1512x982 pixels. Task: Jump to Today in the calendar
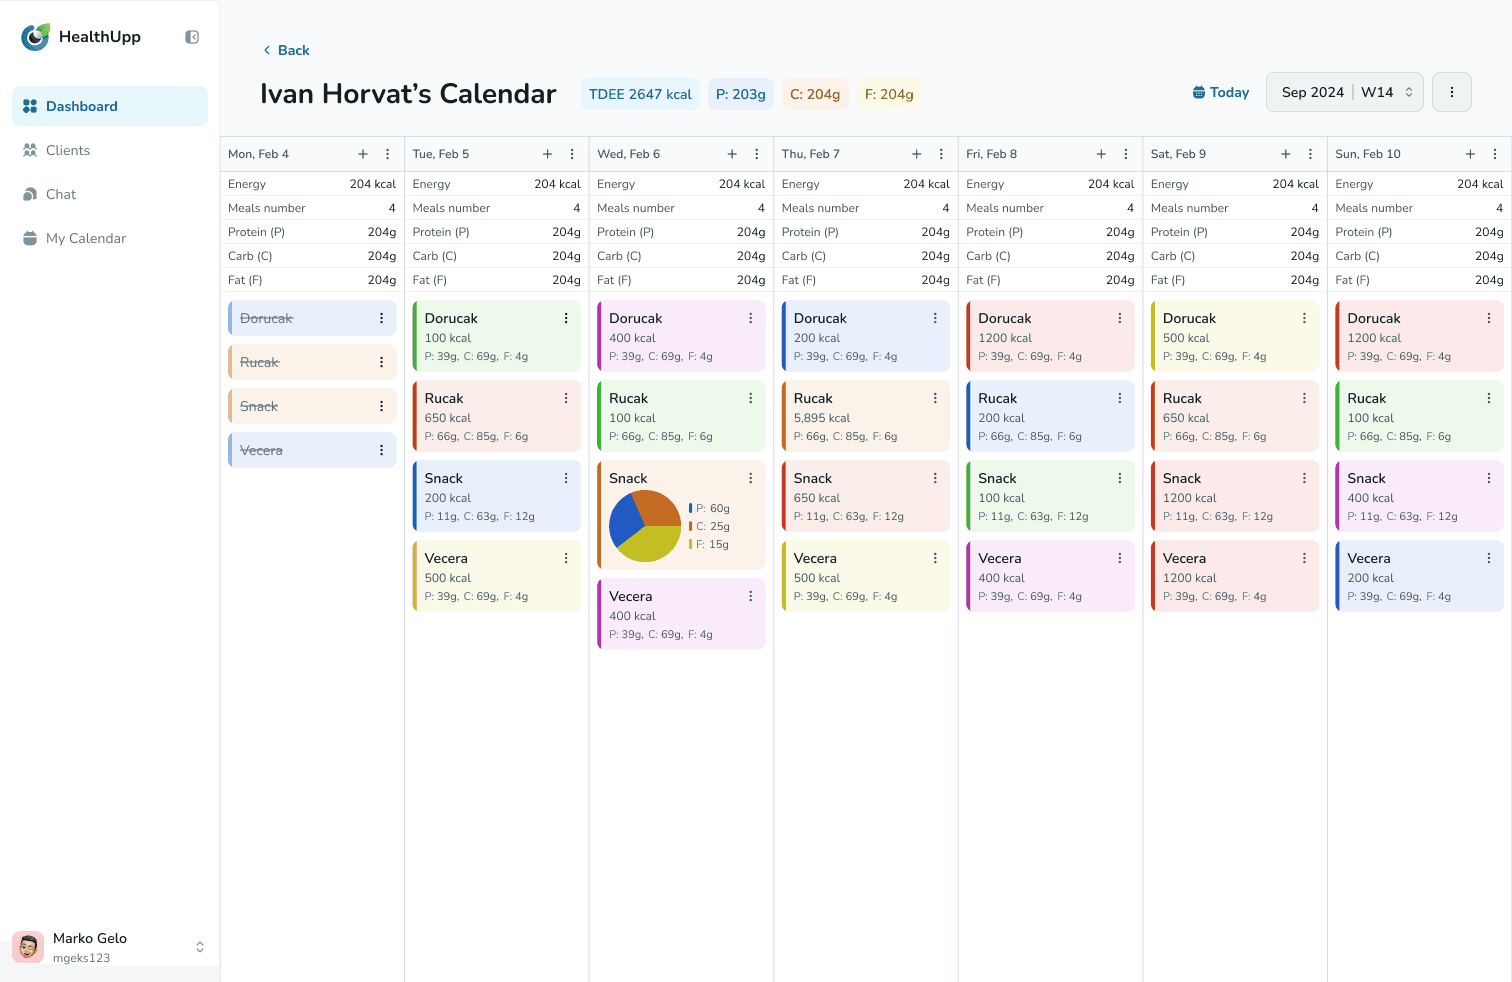coord(1221,92)
